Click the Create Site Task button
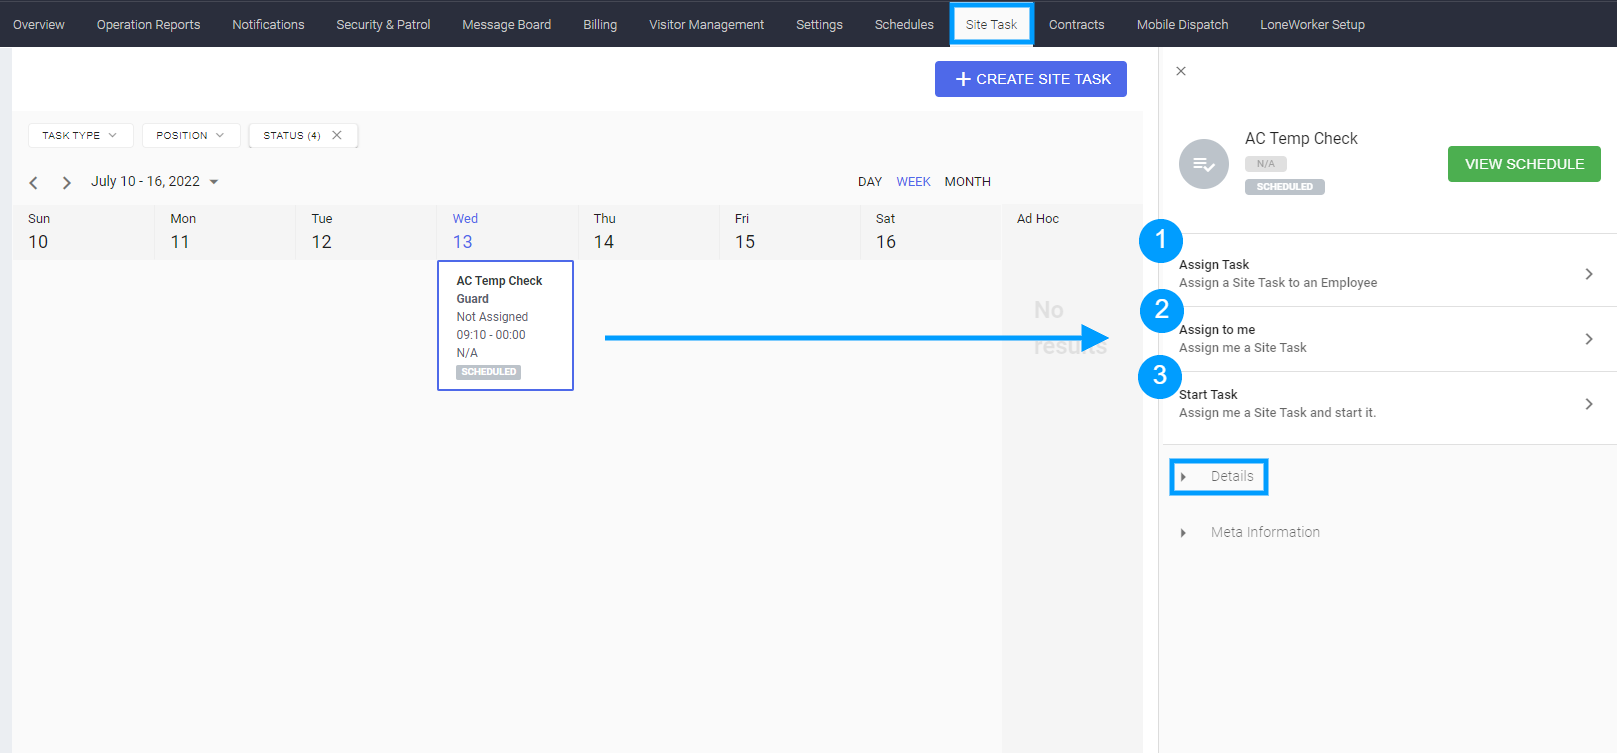Screen dimensions: 1617x753 point(1031,79)
